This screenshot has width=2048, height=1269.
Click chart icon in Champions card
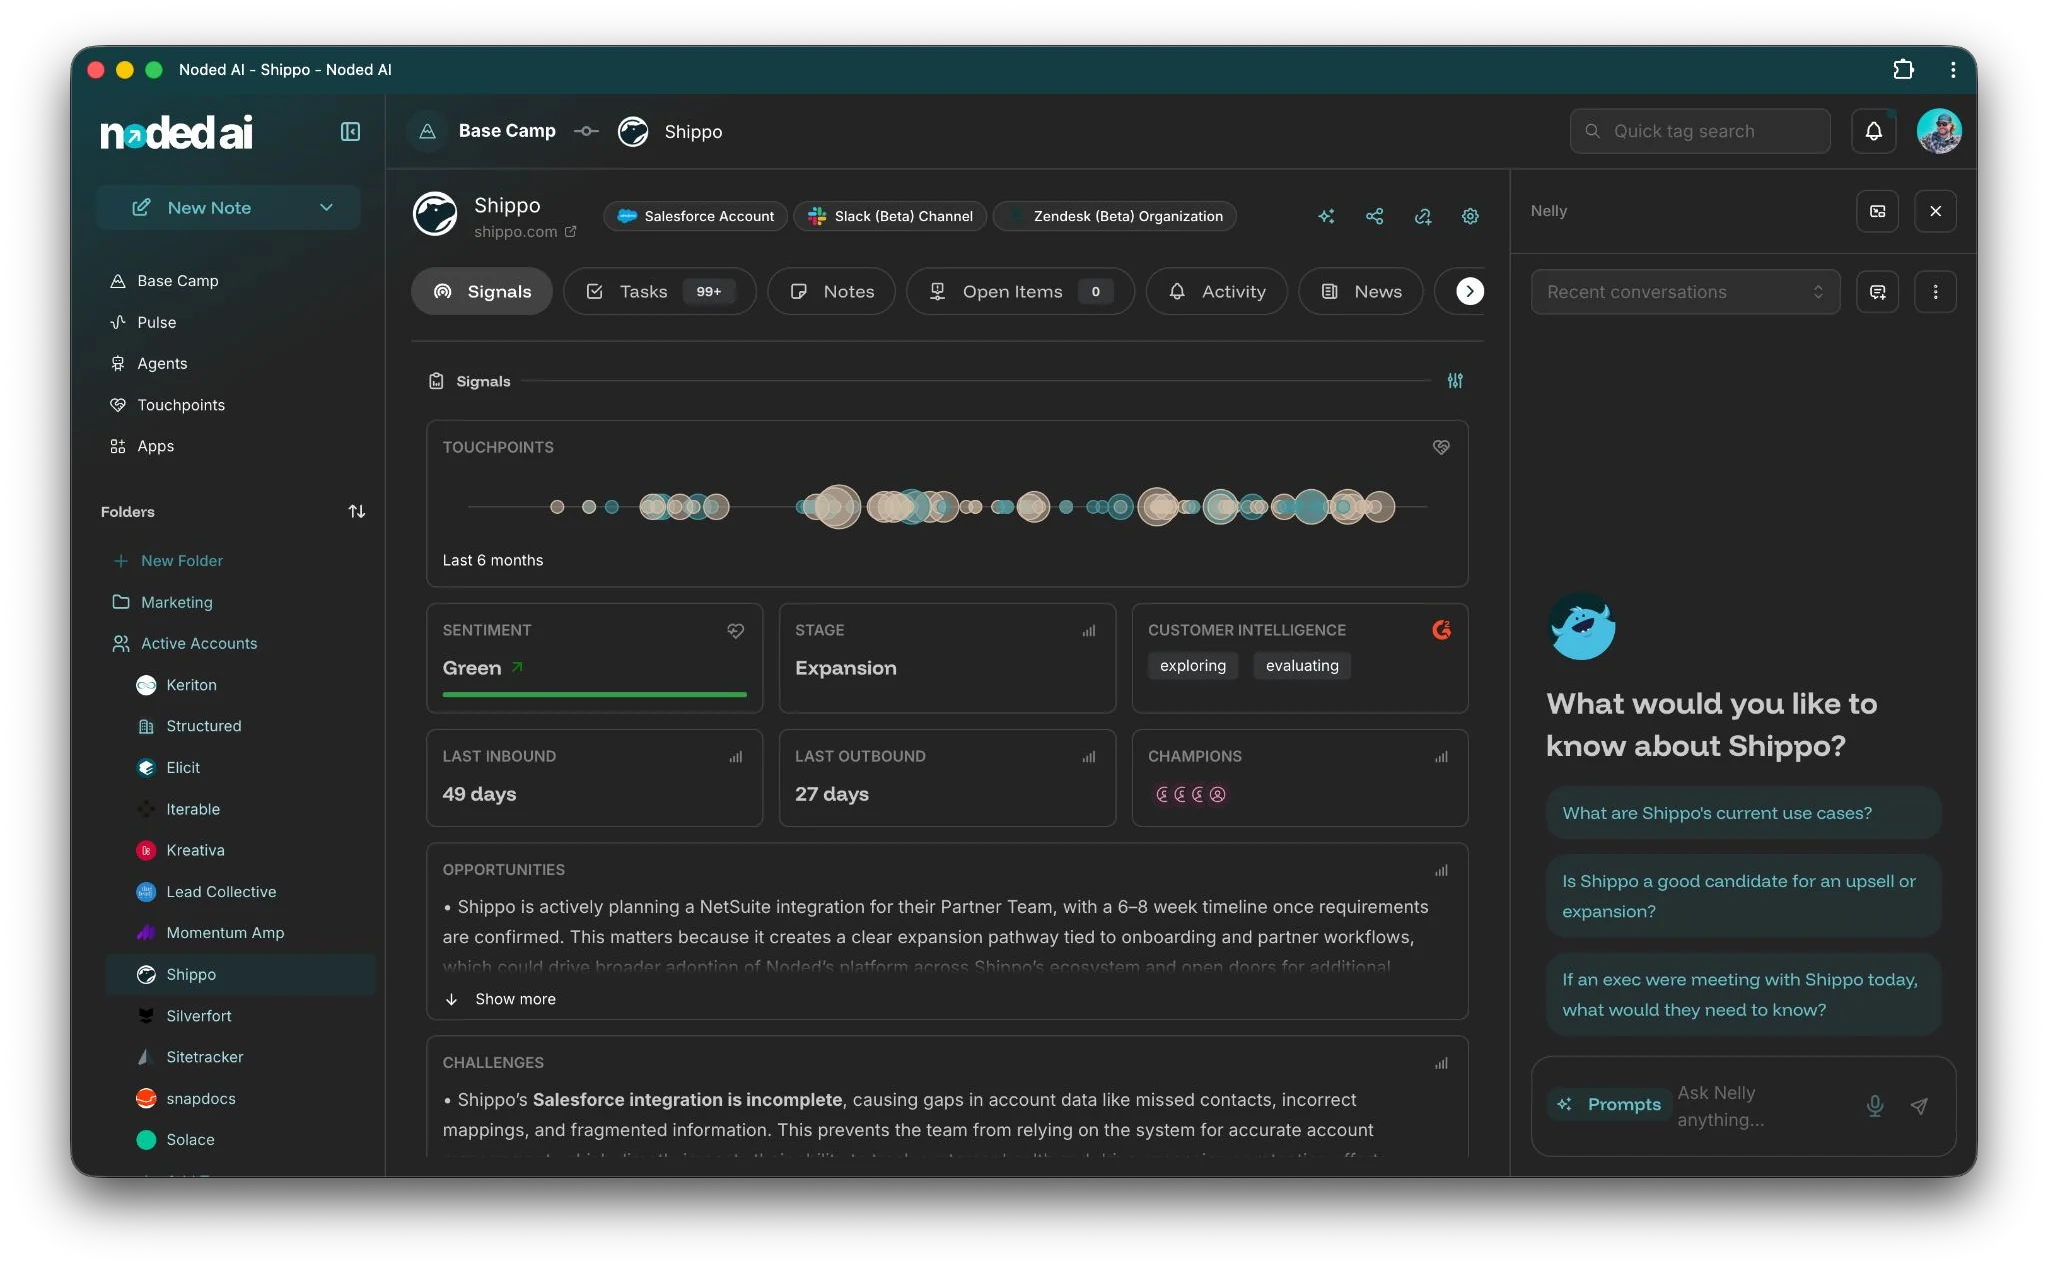click(x=1441, y=757)
